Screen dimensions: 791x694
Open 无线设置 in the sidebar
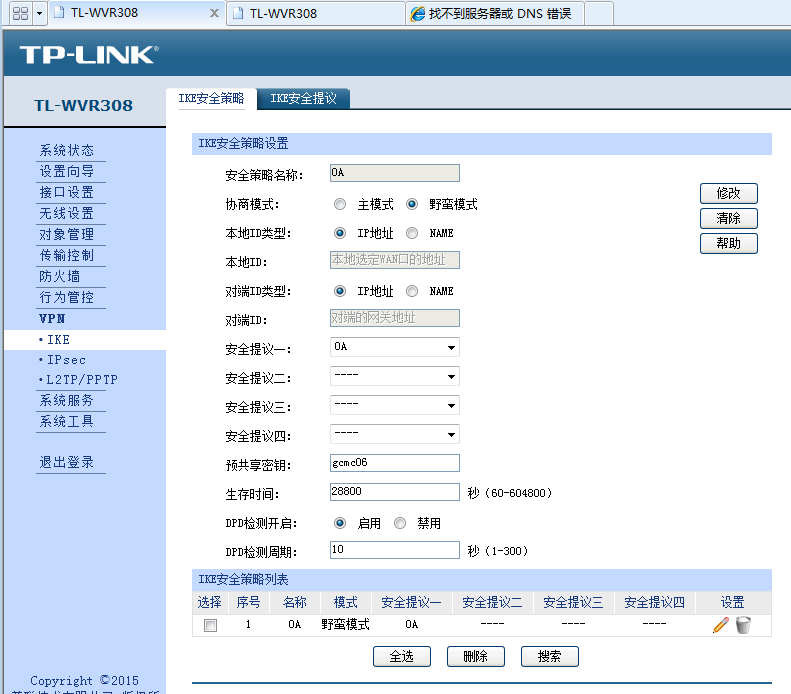coord(67,213)
